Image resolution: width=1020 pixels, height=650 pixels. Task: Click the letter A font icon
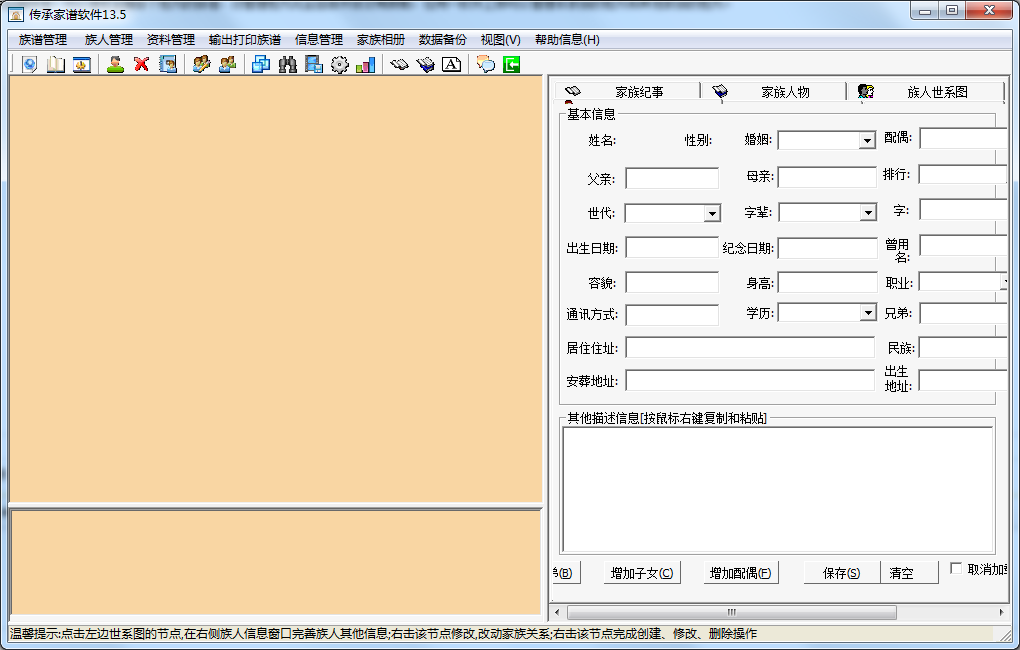tap(451, 65)
